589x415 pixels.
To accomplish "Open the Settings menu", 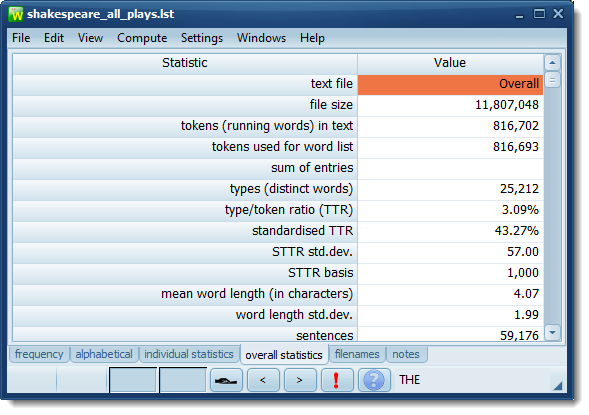I will 202,38.
